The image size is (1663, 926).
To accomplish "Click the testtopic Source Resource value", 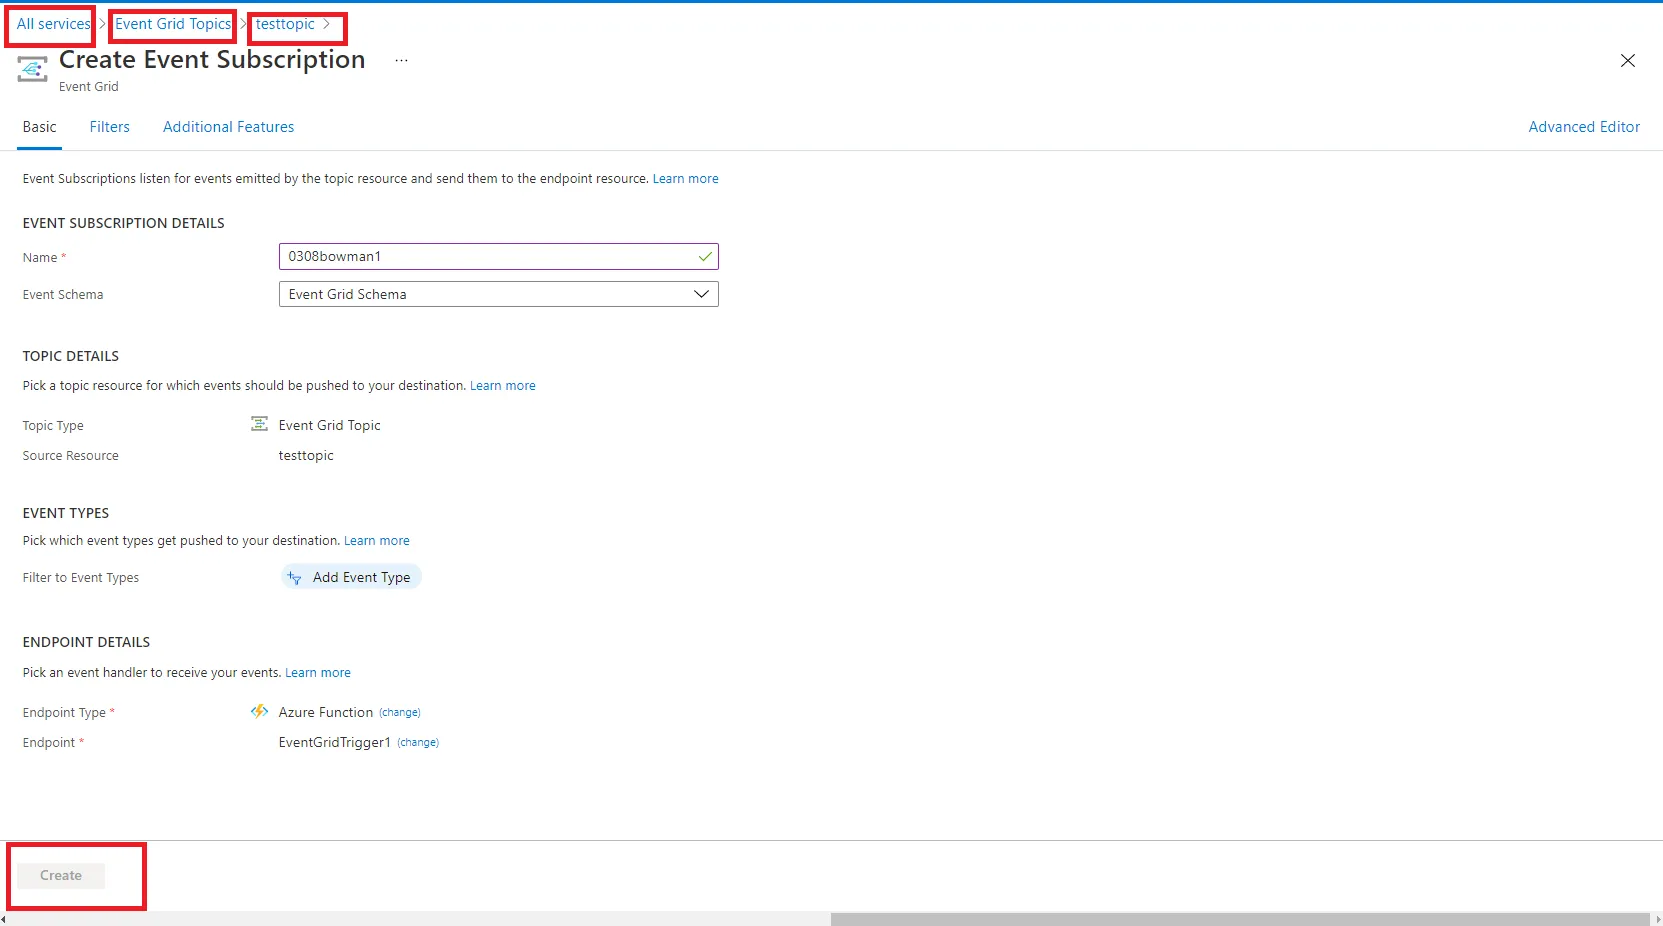I will (306, 456).
